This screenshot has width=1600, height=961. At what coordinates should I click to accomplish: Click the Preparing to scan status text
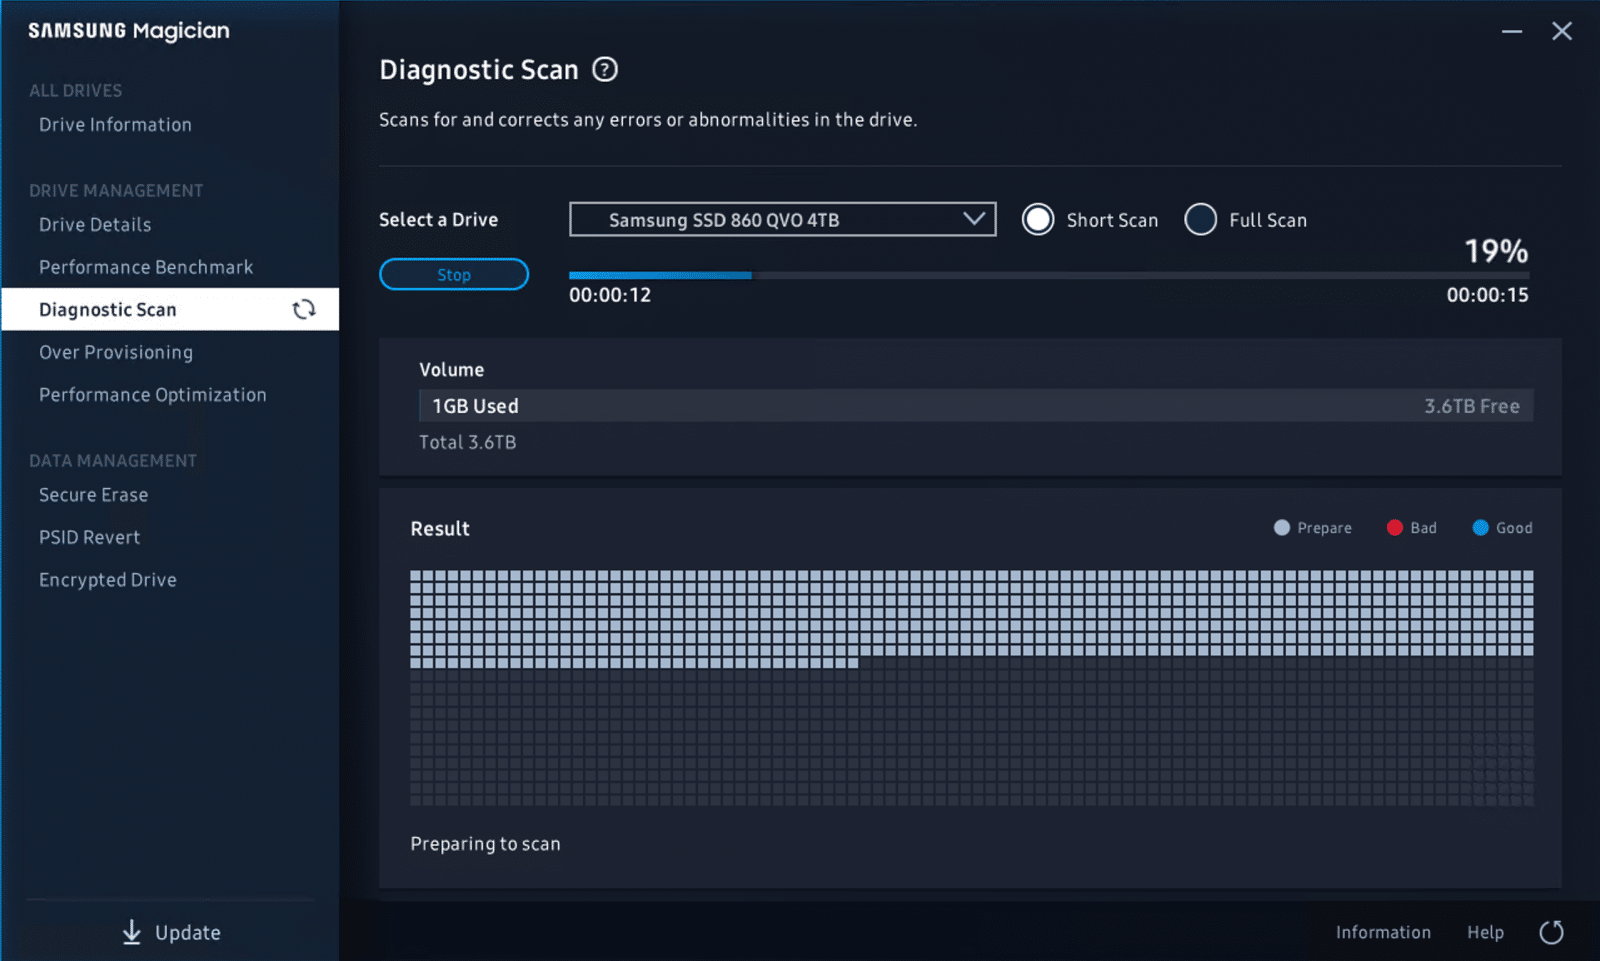[x=485, y=844]
